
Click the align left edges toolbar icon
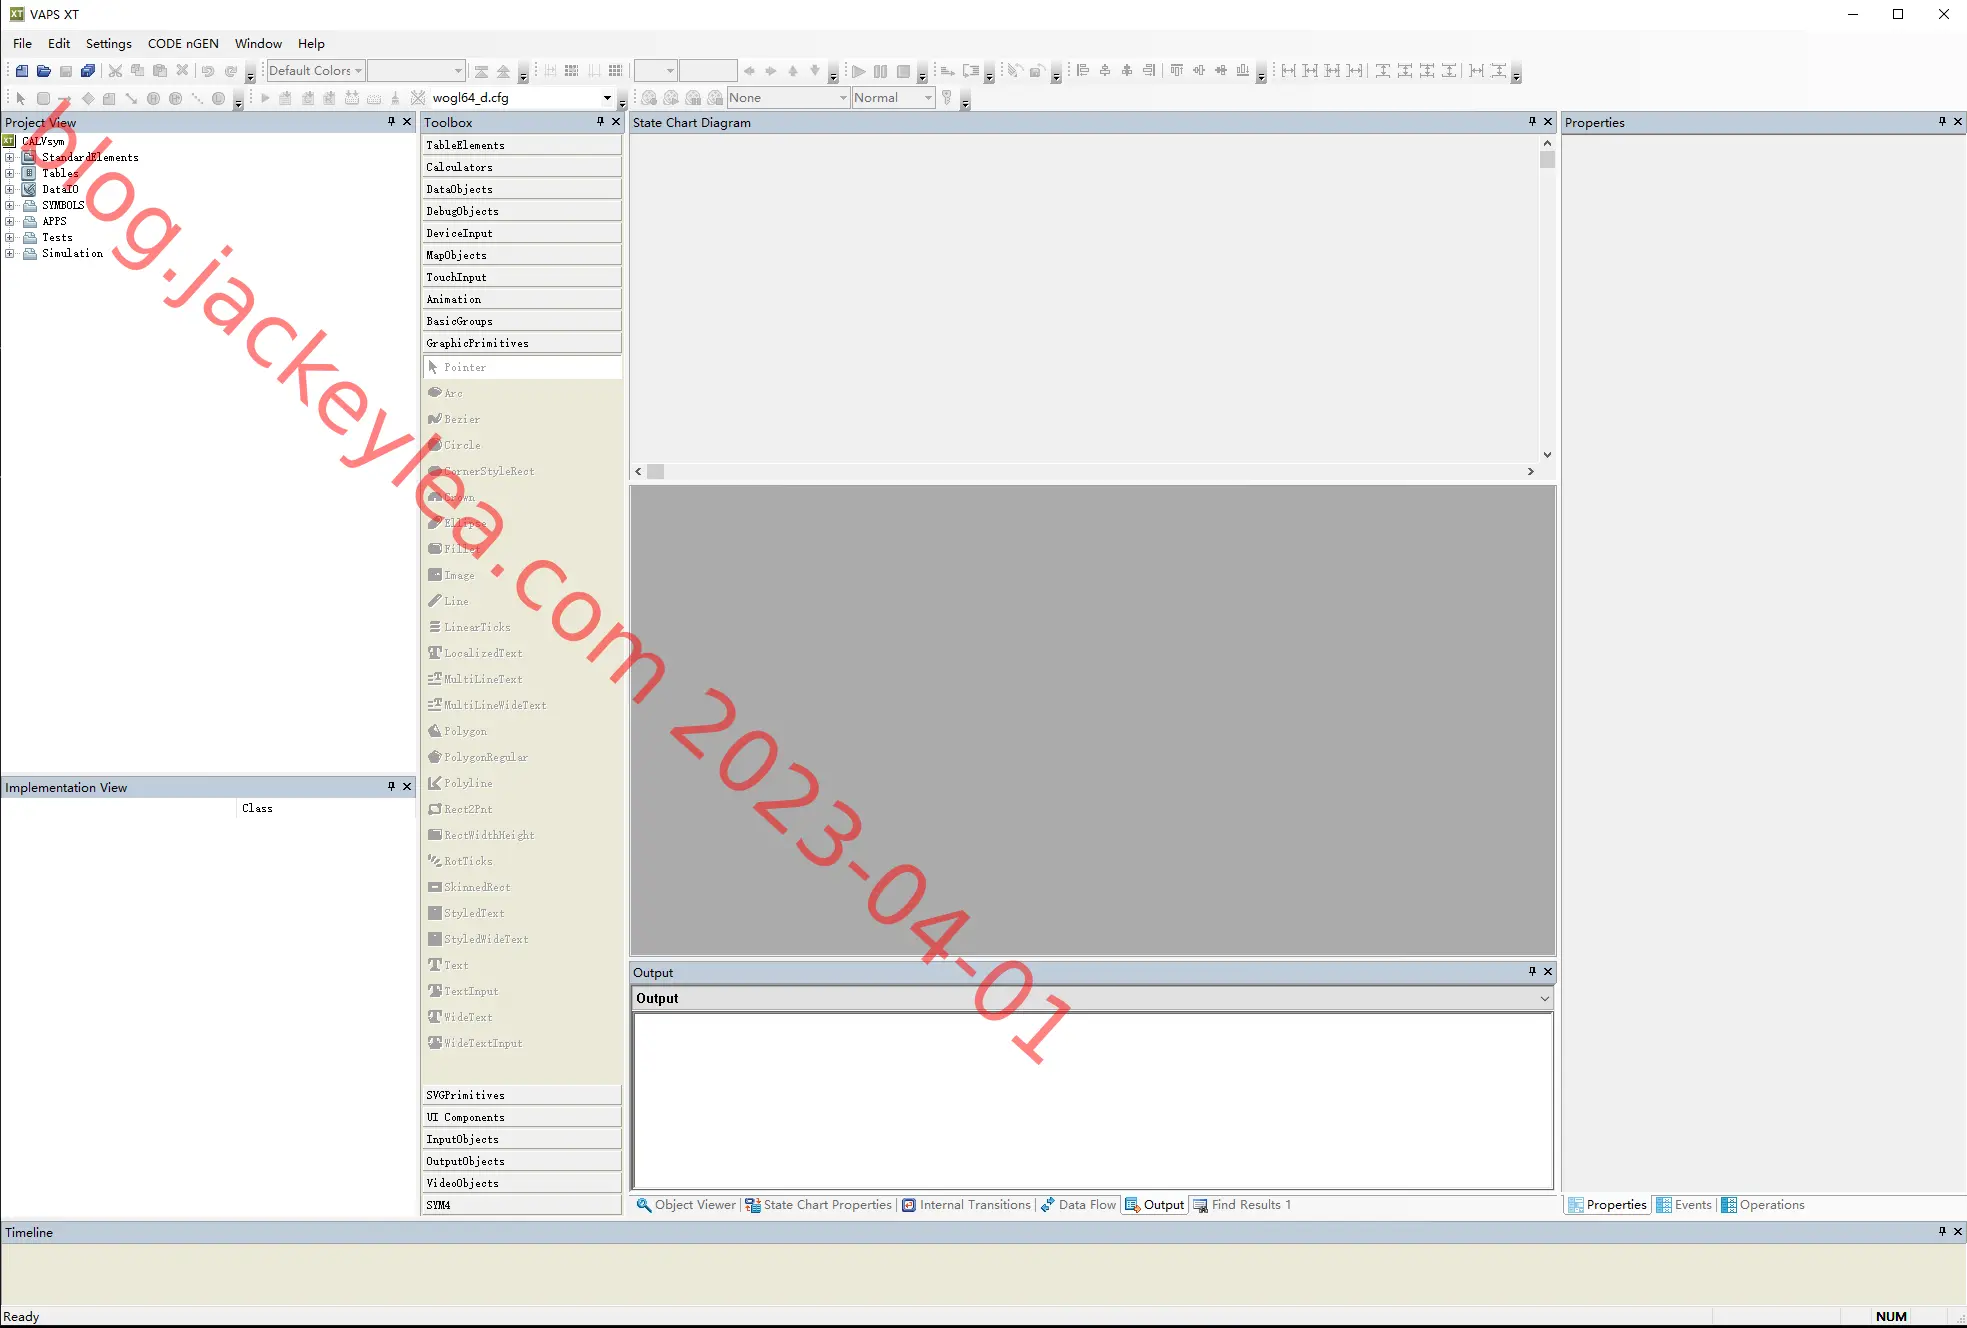(x=1082, y=71)
